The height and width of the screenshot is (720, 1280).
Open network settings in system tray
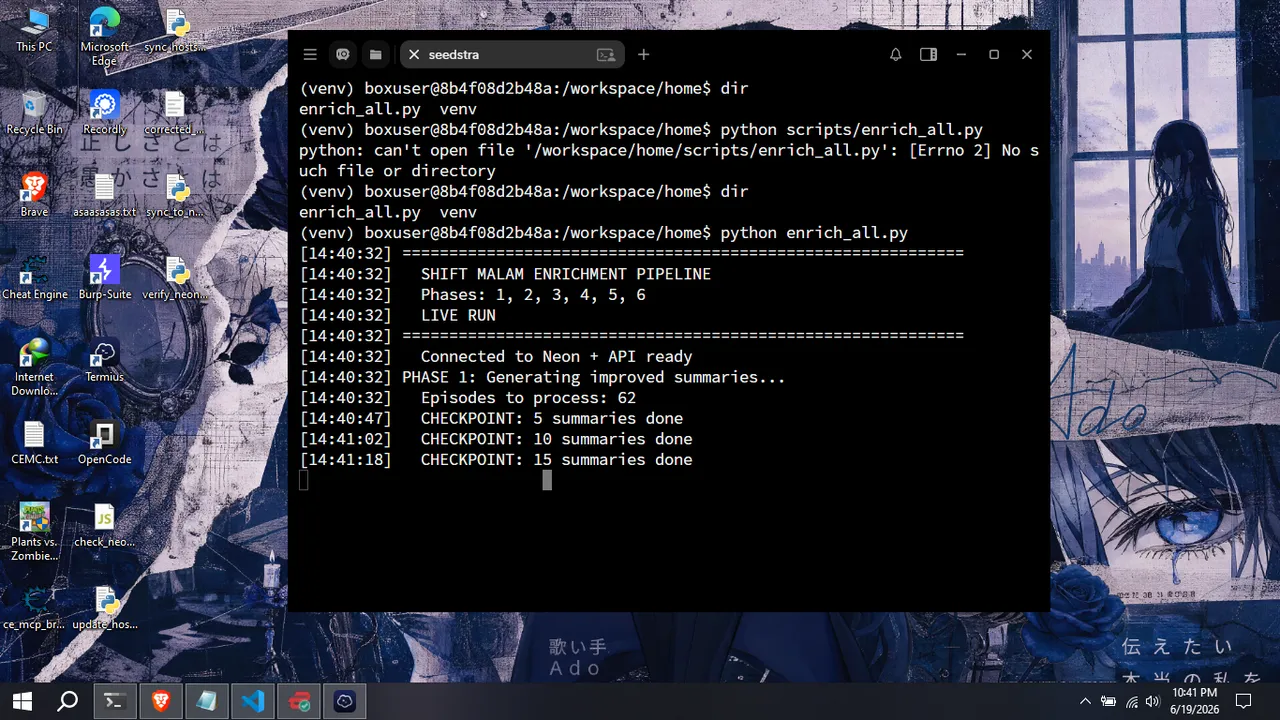(1131, 702)
